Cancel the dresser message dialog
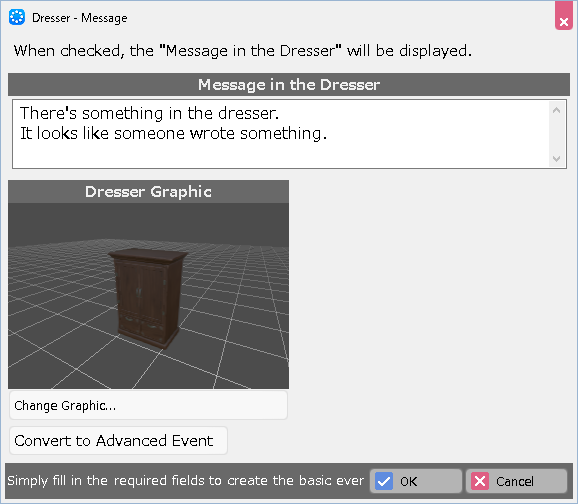 (516, 481)
